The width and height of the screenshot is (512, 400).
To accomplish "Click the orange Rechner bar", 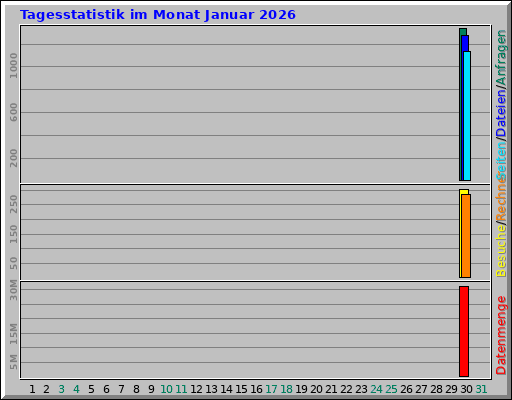I will [x=466, y=236].
